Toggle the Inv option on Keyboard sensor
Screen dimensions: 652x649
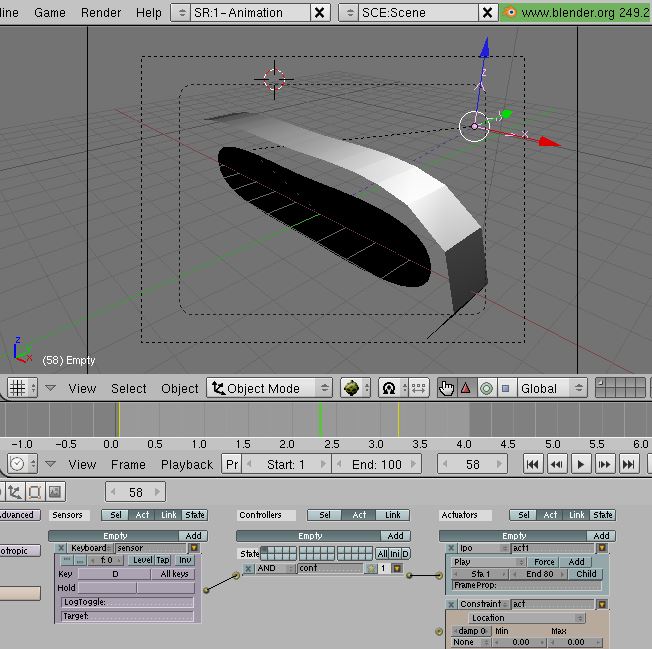(185, 561)
